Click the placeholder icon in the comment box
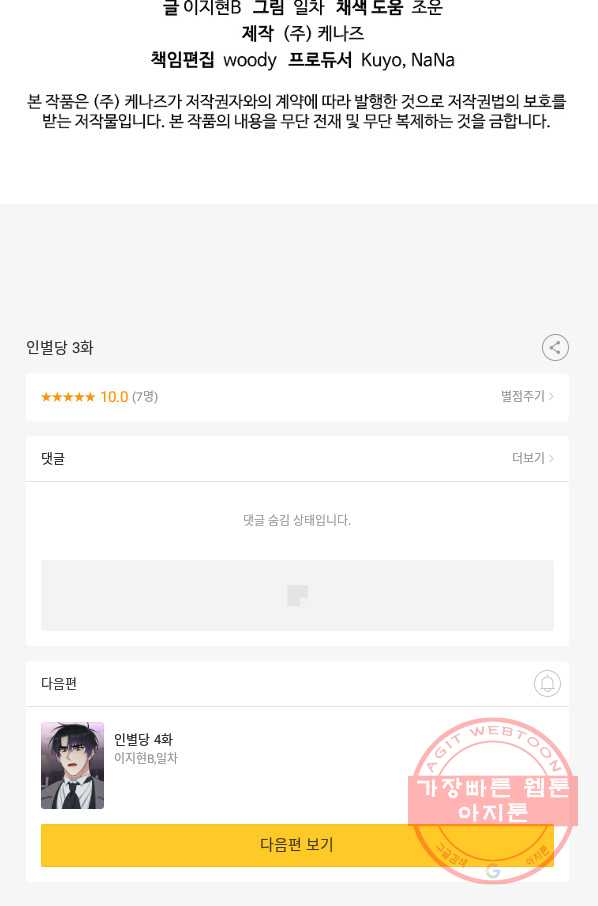Screen dimensions: 598x906 click(298, 595)
